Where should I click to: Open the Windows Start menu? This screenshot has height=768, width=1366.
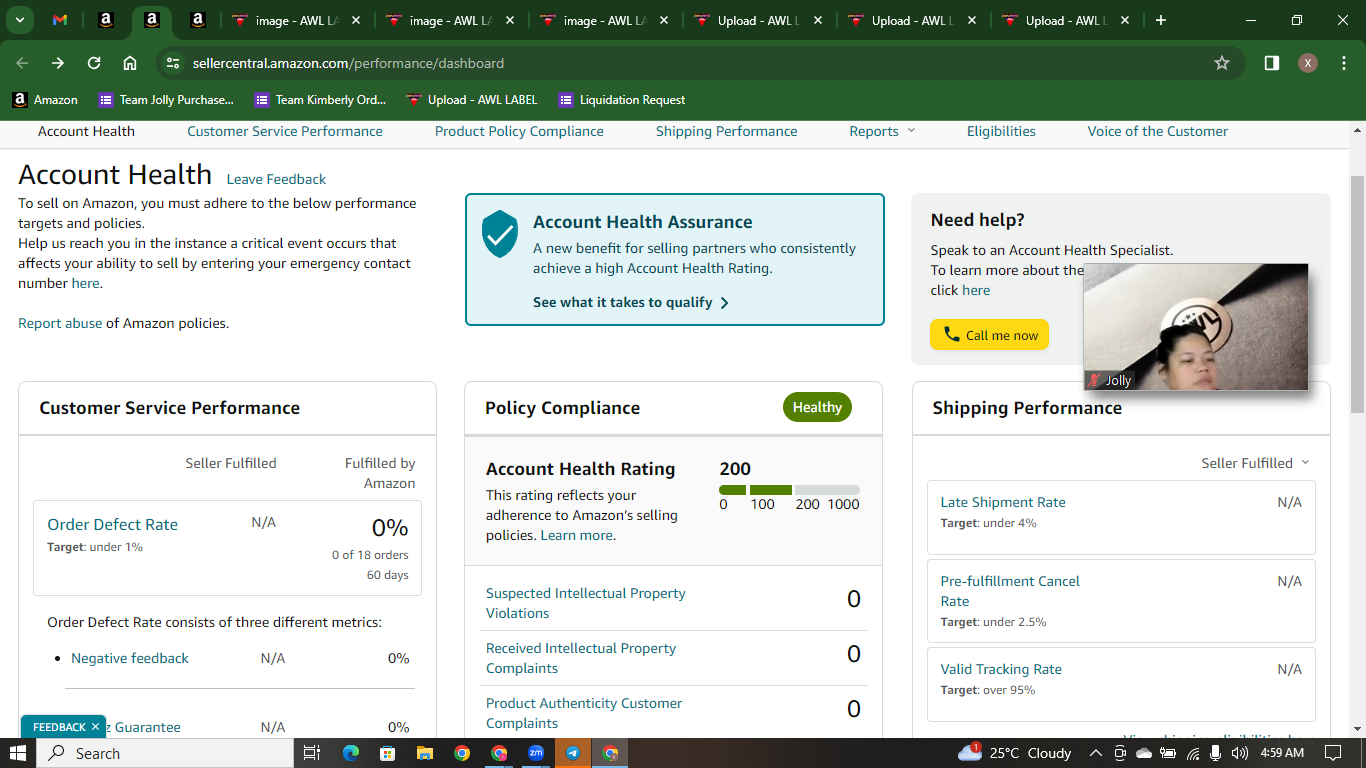[x=18, y=753]
